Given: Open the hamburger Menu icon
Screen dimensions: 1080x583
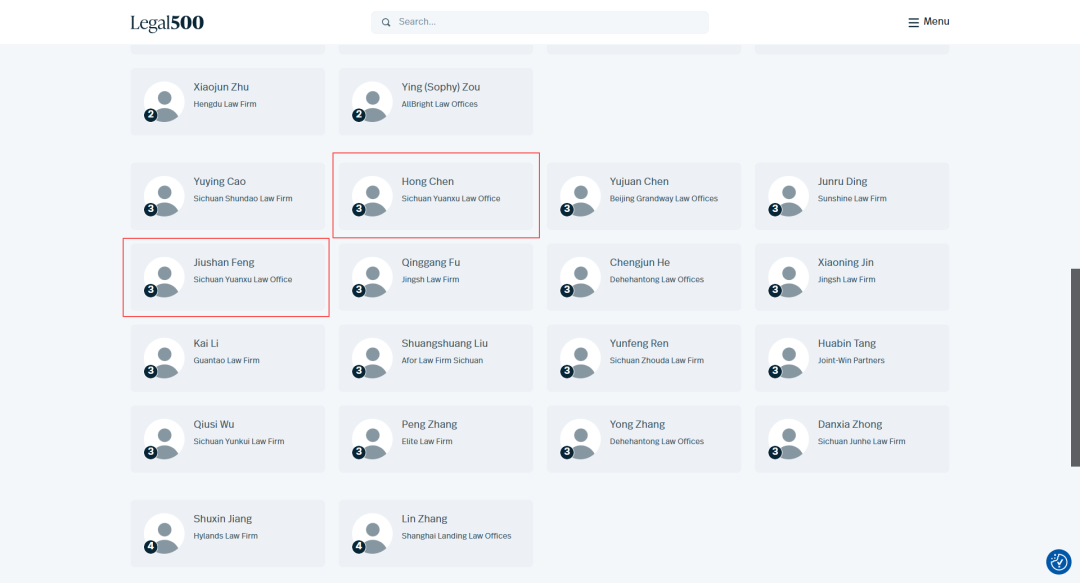Looking at the screenshot, I should pyautogui.click(x=913, y=23).
